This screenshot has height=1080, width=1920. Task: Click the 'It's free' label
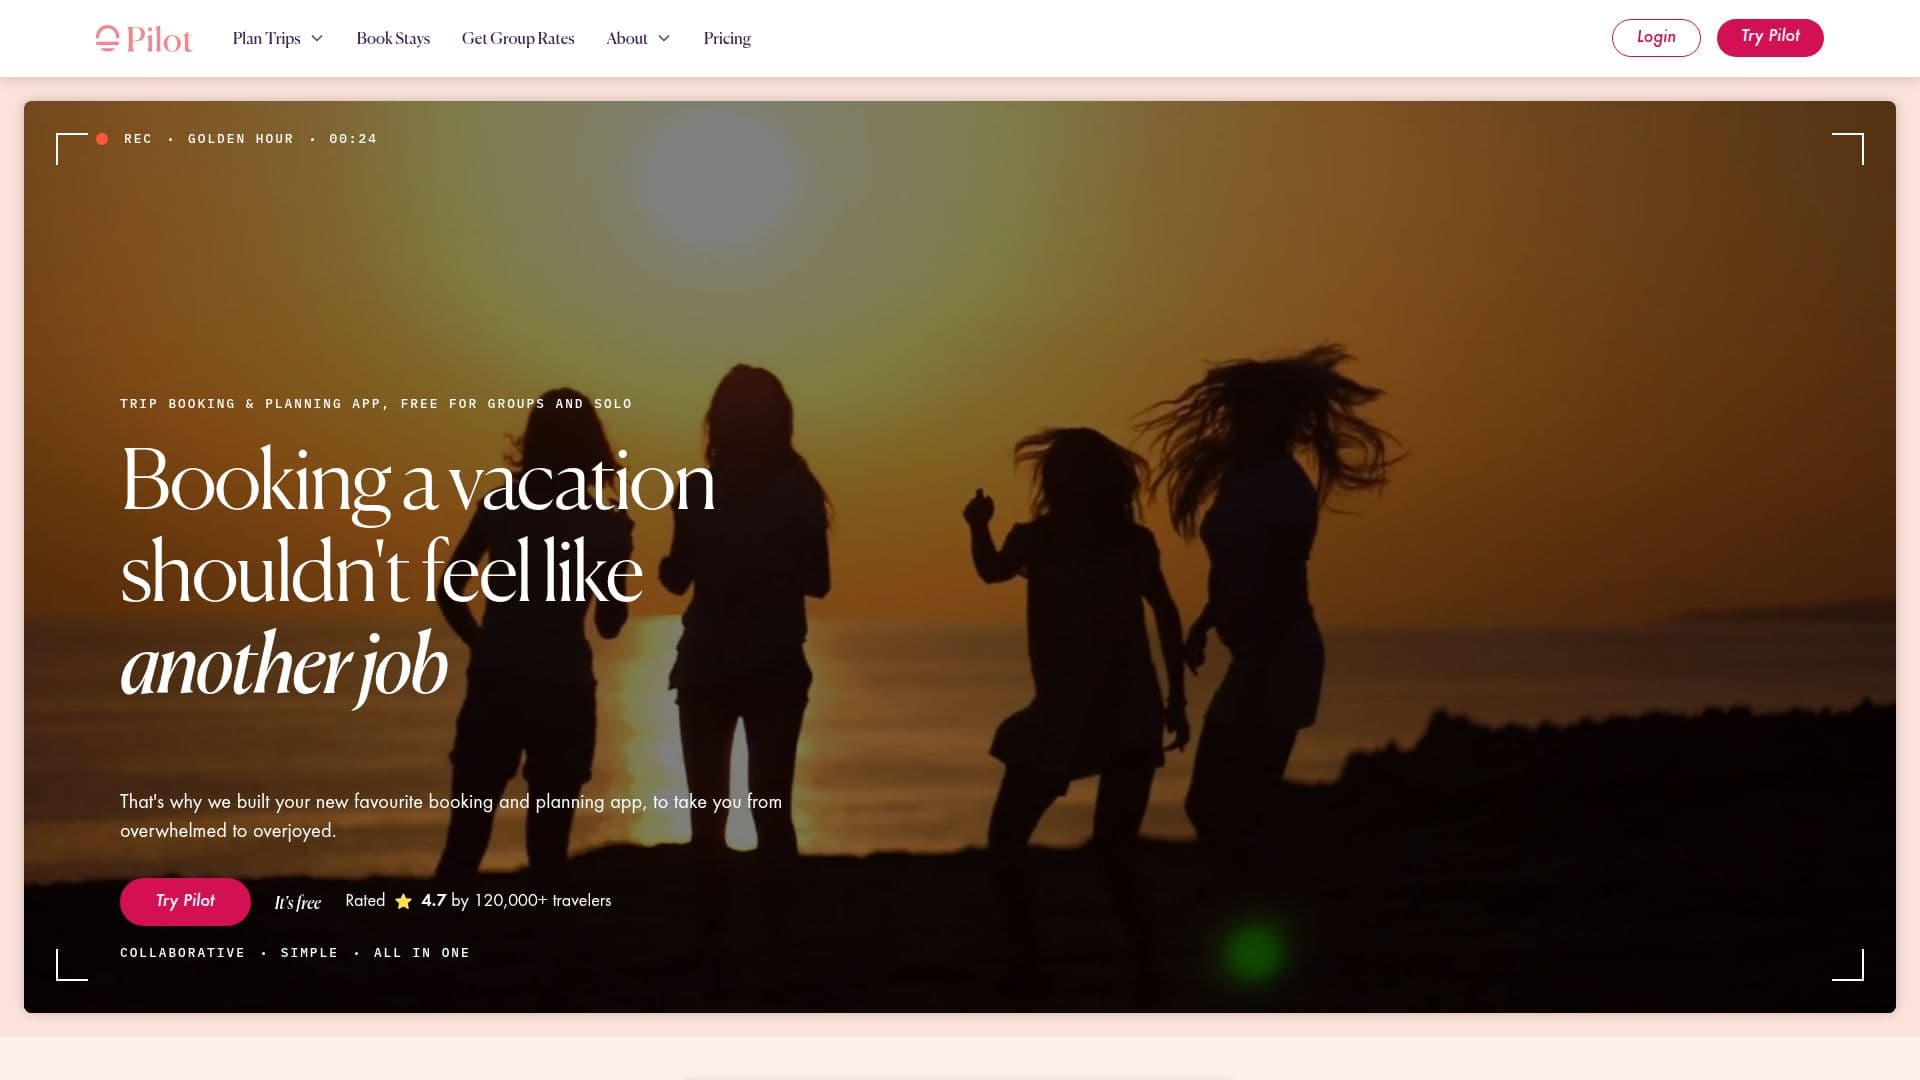pyautogui.click(x=298, y=902)
